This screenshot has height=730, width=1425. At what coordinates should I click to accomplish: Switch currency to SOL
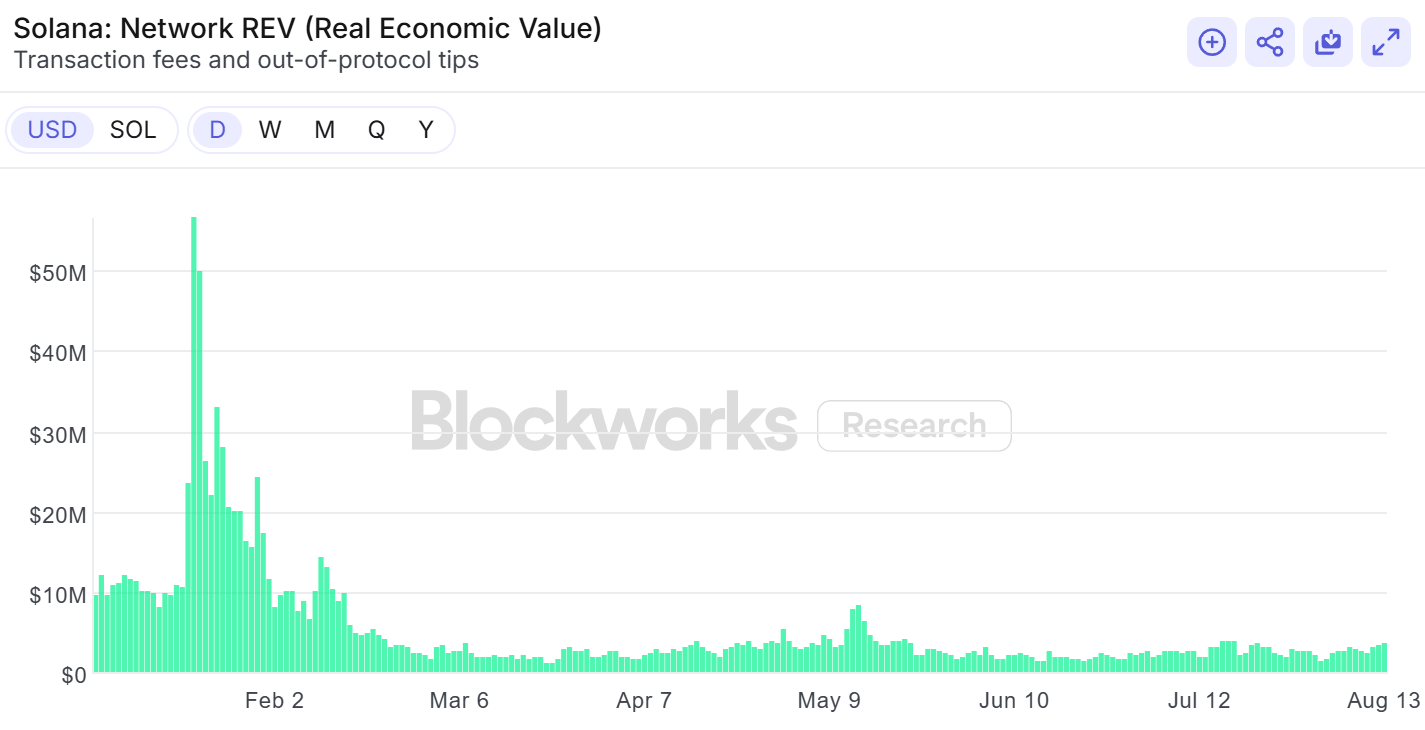pyautogui.click(x=133, y=130)
